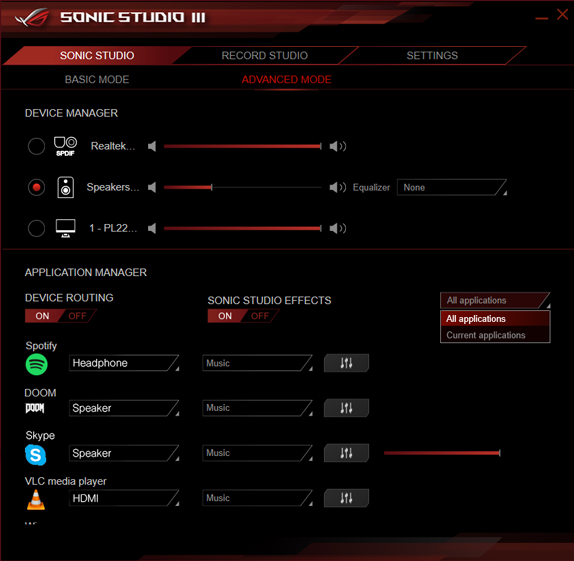
Task: Open Spotify's Headphone routing dropdown
Action: [124, 363]
